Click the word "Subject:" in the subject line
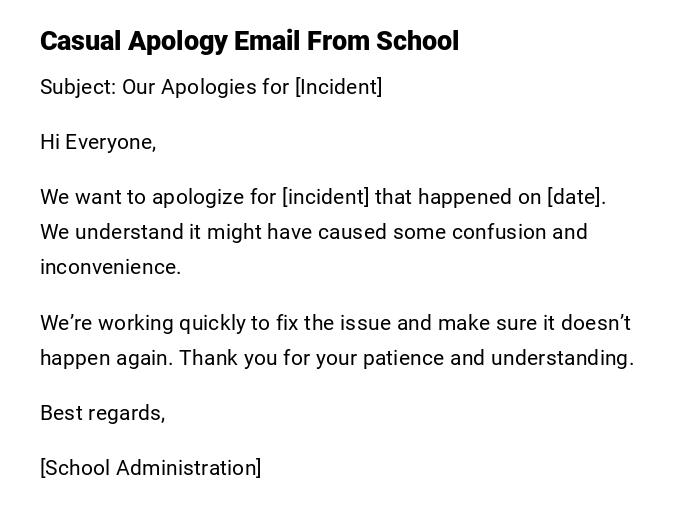700x530 pixels. click(x=78, y=87)
